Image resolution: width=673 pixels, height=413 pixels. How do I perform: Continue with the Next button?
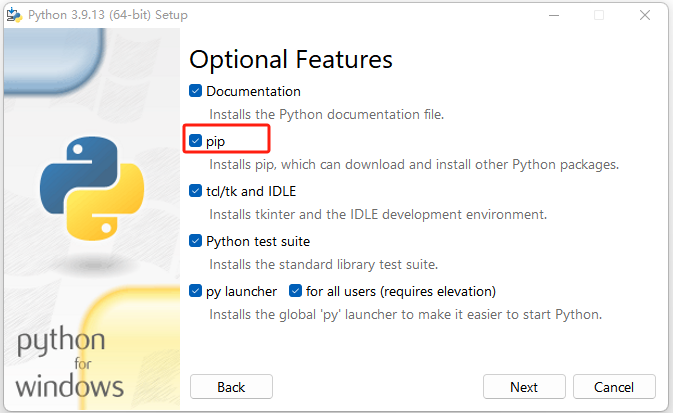point(523,387)
